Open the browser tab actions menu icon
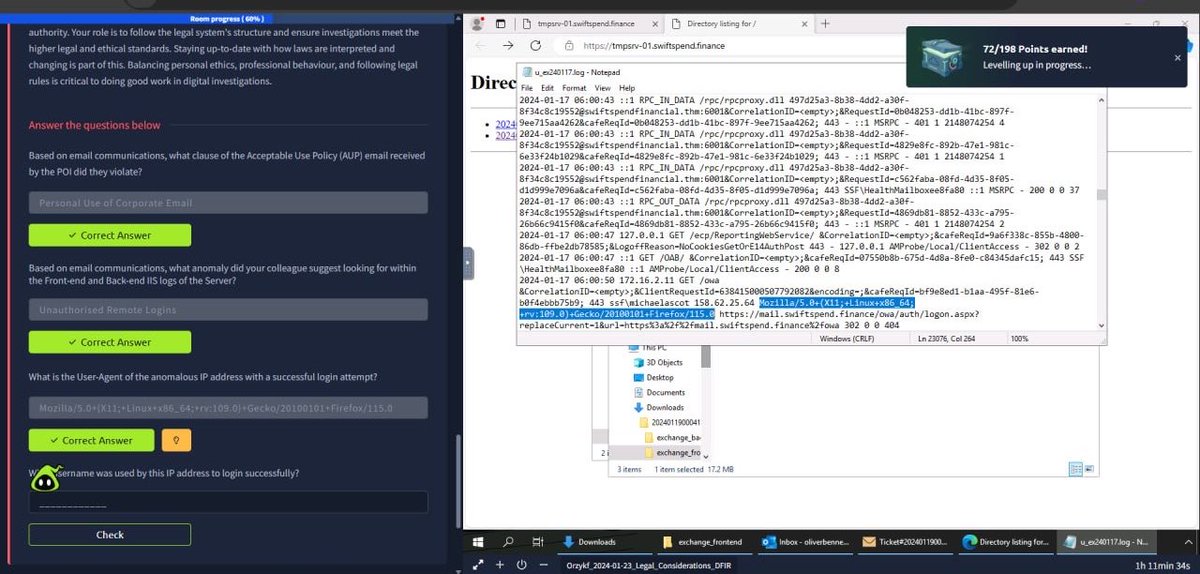Image resolution: width=1200 pixels, height=574 pixels. [503, 23]
